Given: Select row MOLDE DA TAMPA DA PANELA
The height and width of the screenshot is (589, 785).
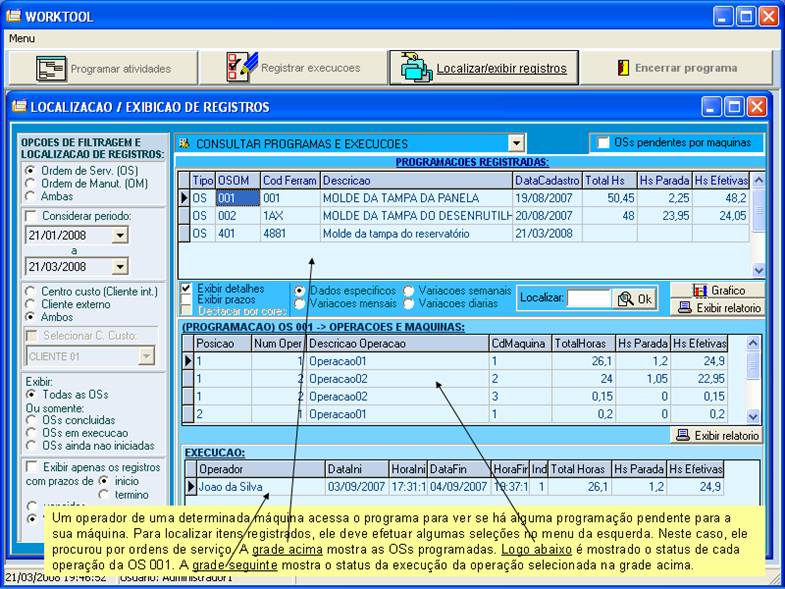Looking at the screenshot, I should (x=465, y=198).
